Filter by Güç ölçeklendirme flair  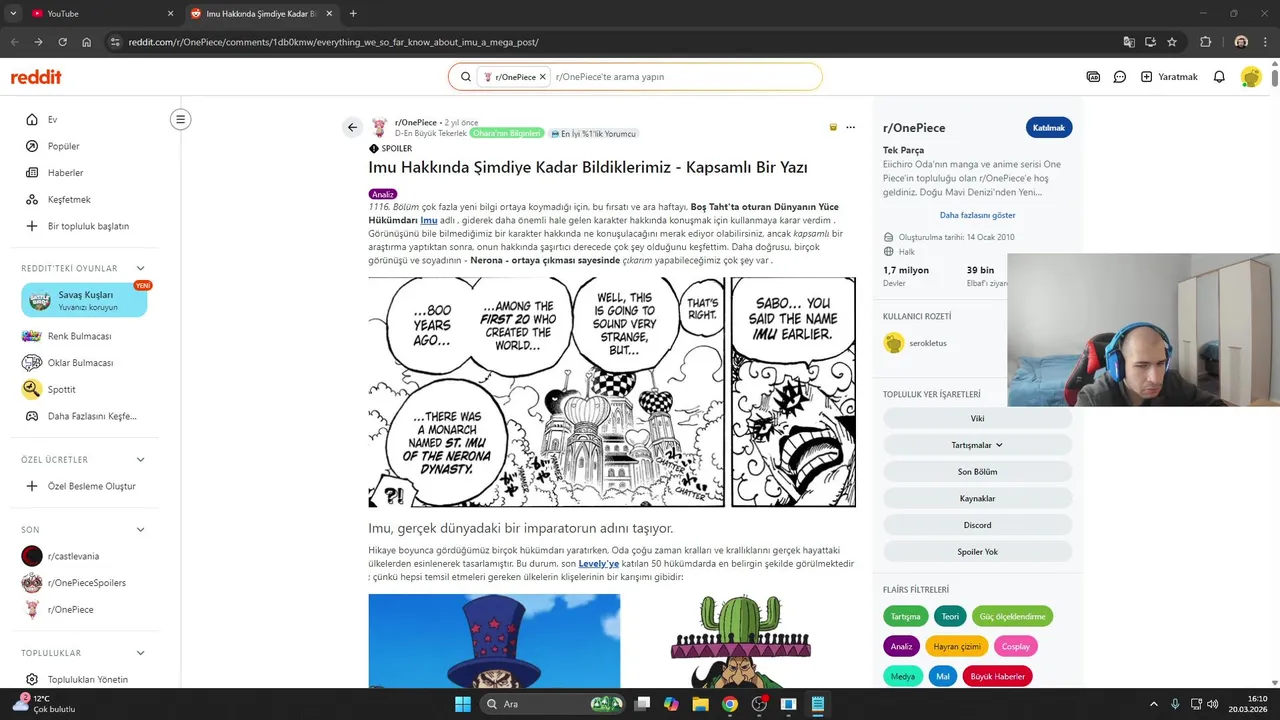pyautogui.click(x=1012, y=617)
